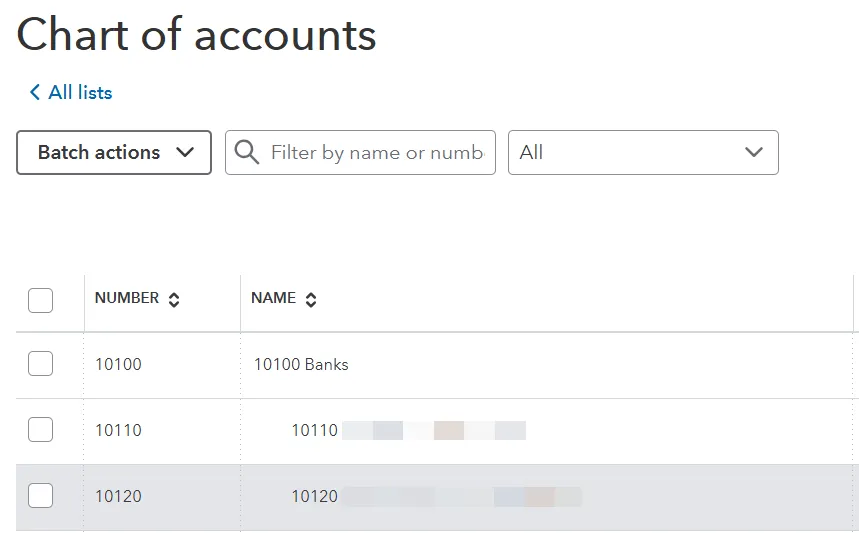Check the box for account 10100
Image resolution: width=859 pixels, height=533 pixels.
(x=40, y=364)
